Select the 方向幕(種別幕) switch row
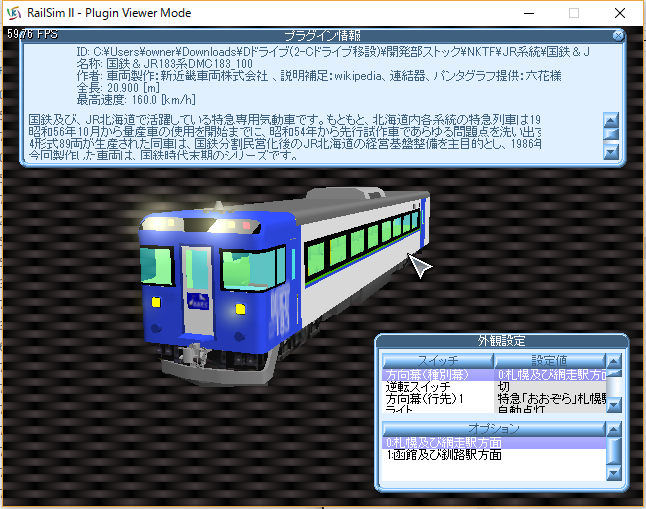Screen dimensions: 646x509 pyautogui.click(x=438, y=375)
